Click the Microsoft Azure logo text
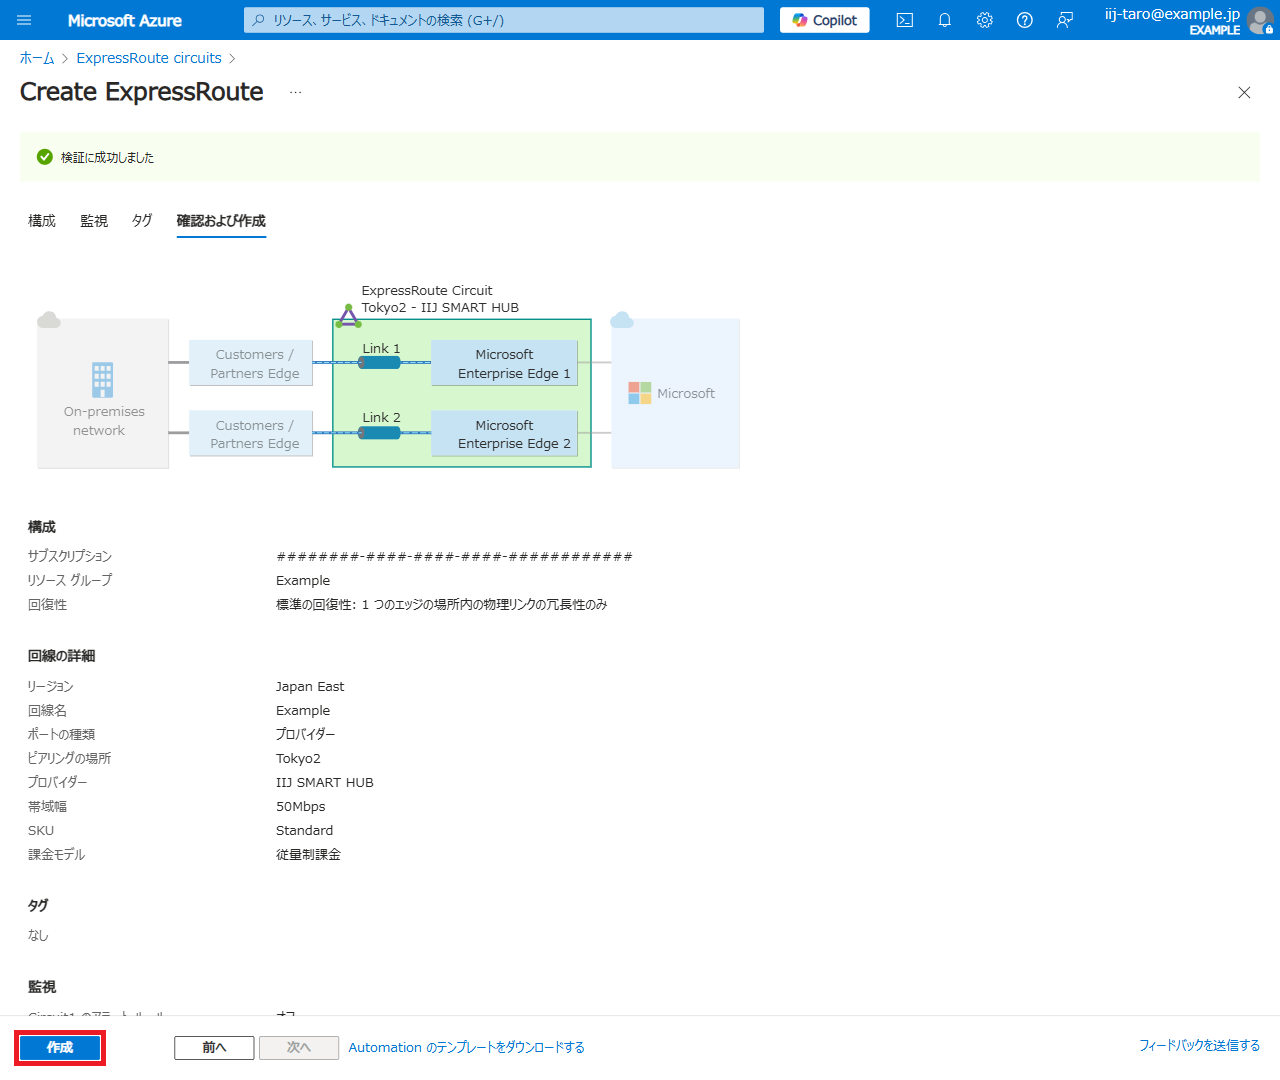Image resolution: width=1280 pixels, height=1080 pixels. (125, 20)
